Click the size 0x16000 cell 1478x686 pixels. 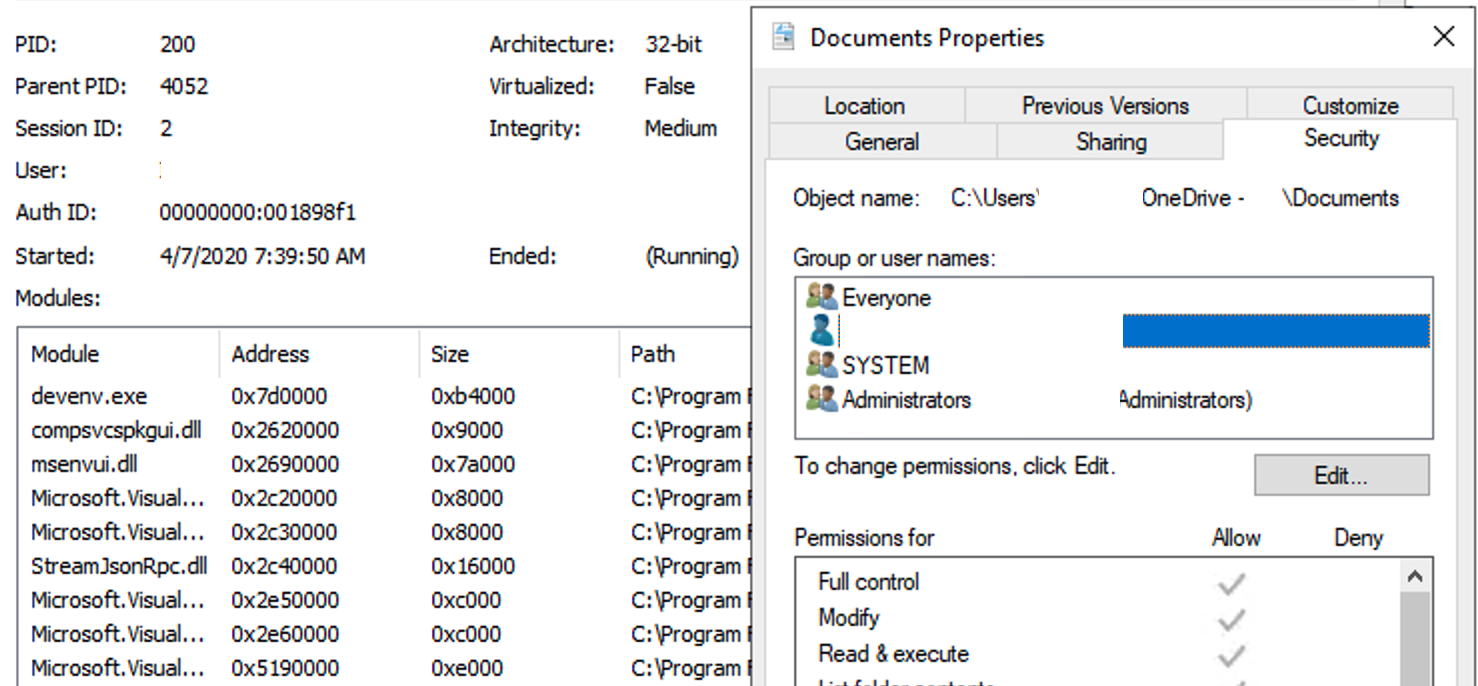pyautogui.click(x=473, y=566)
